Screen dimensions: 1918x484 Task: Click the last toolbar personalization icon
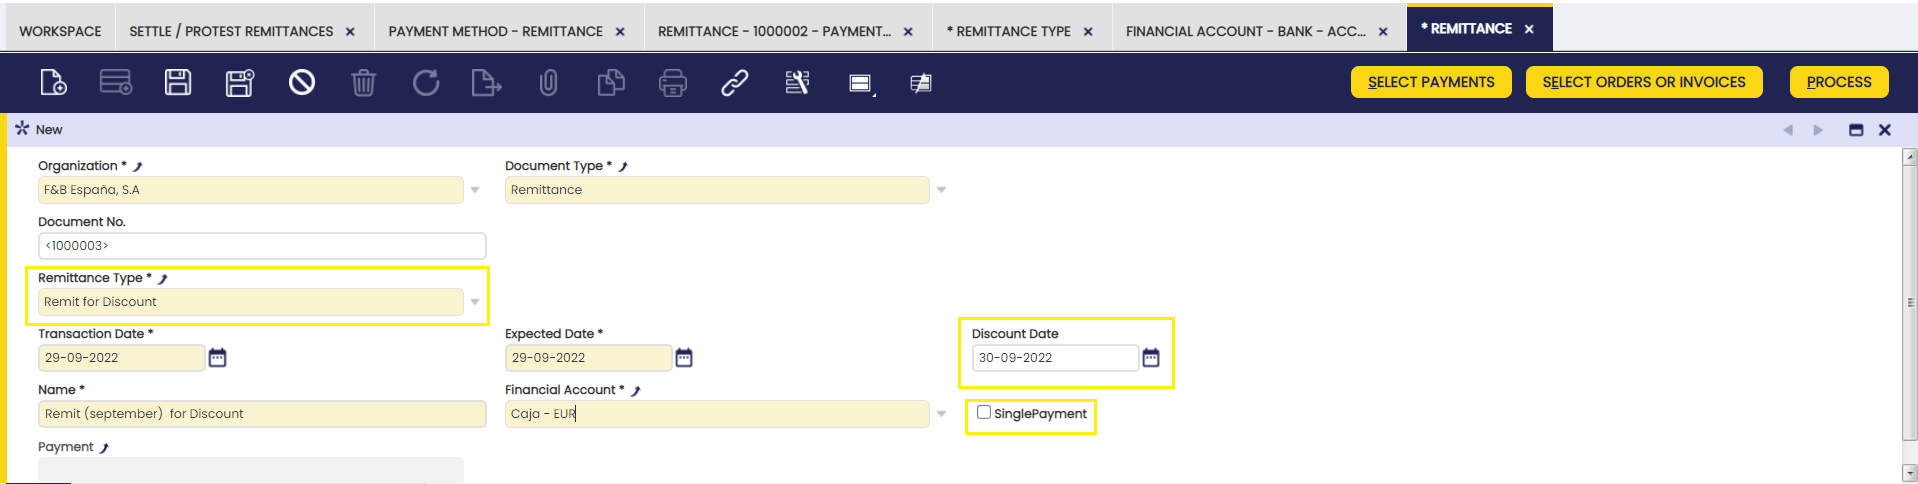[921, 83]
